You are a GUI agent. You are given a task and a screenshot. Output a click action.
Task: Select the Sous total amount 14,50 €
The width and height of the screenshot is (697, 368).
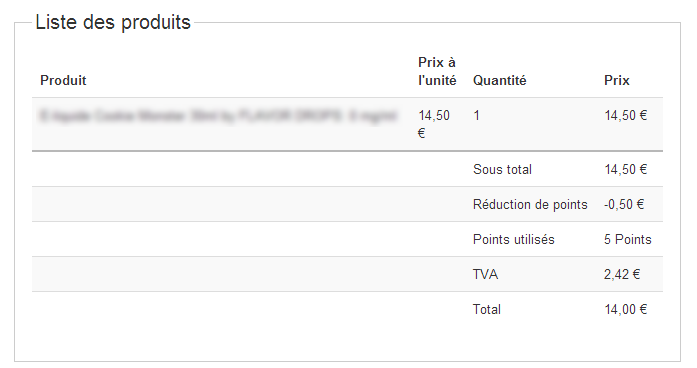click(x=625, y=169)
